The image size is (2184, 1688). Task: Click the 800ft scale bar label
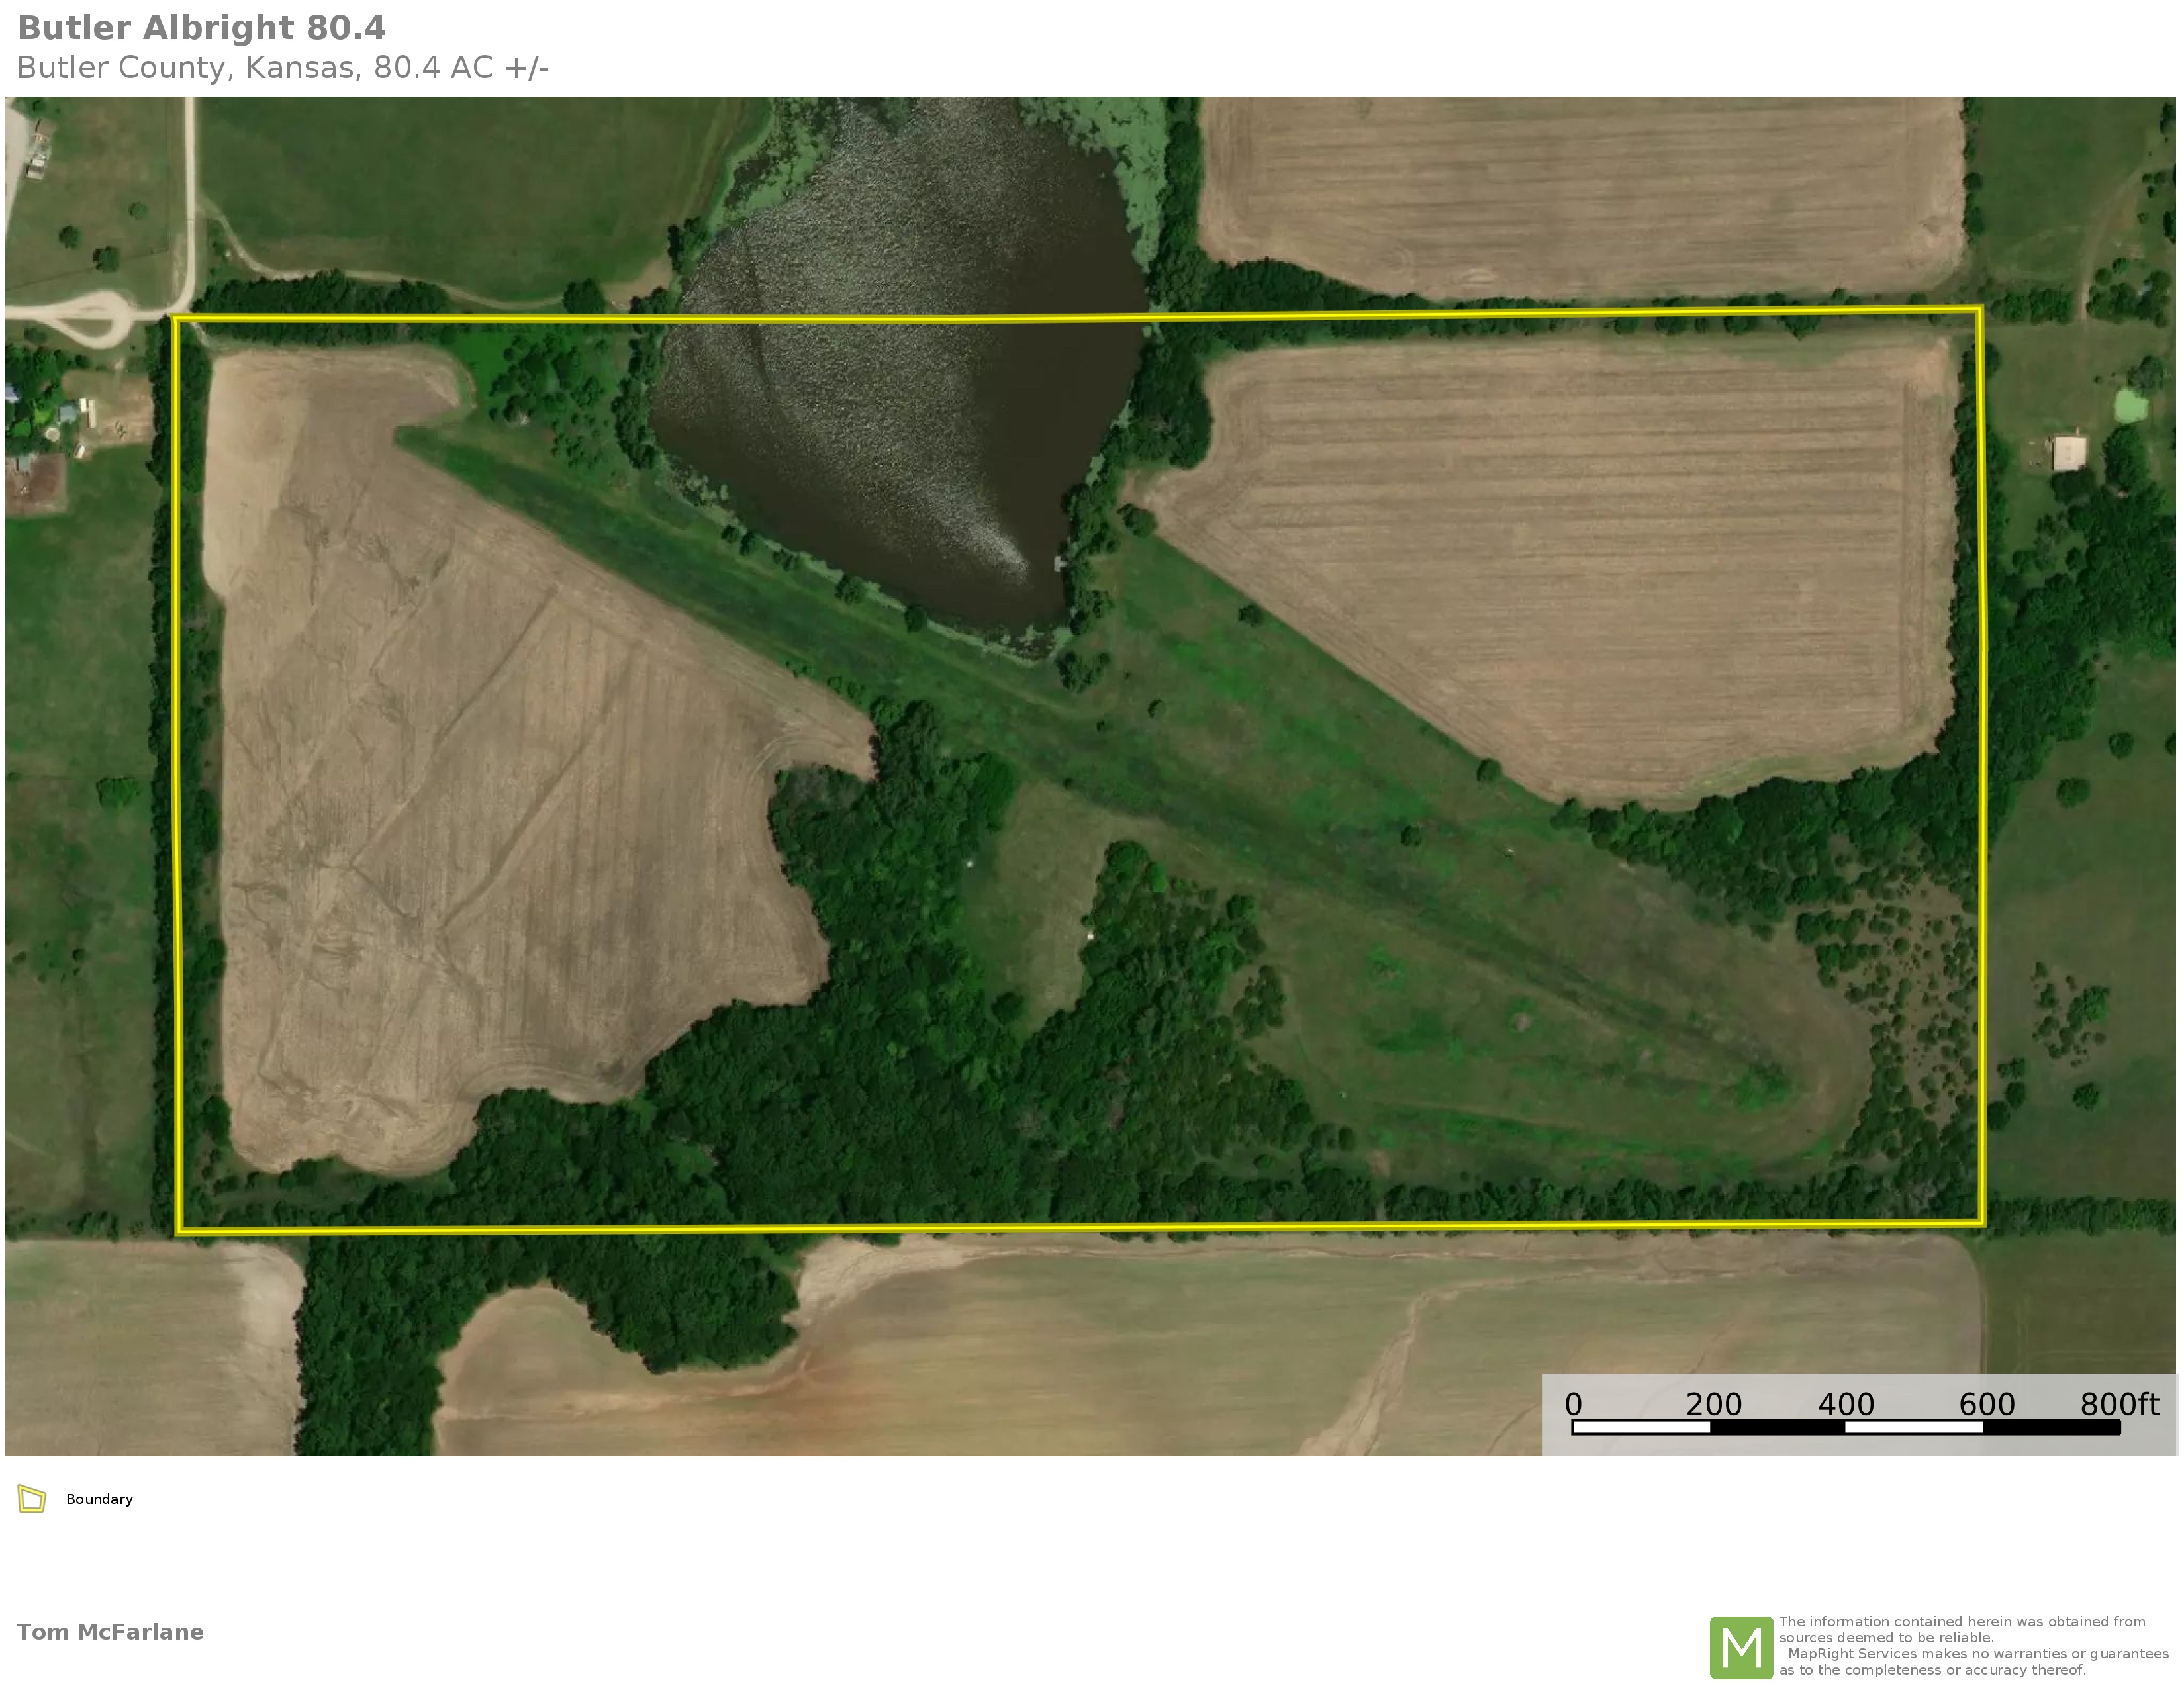[2119, 1404]
